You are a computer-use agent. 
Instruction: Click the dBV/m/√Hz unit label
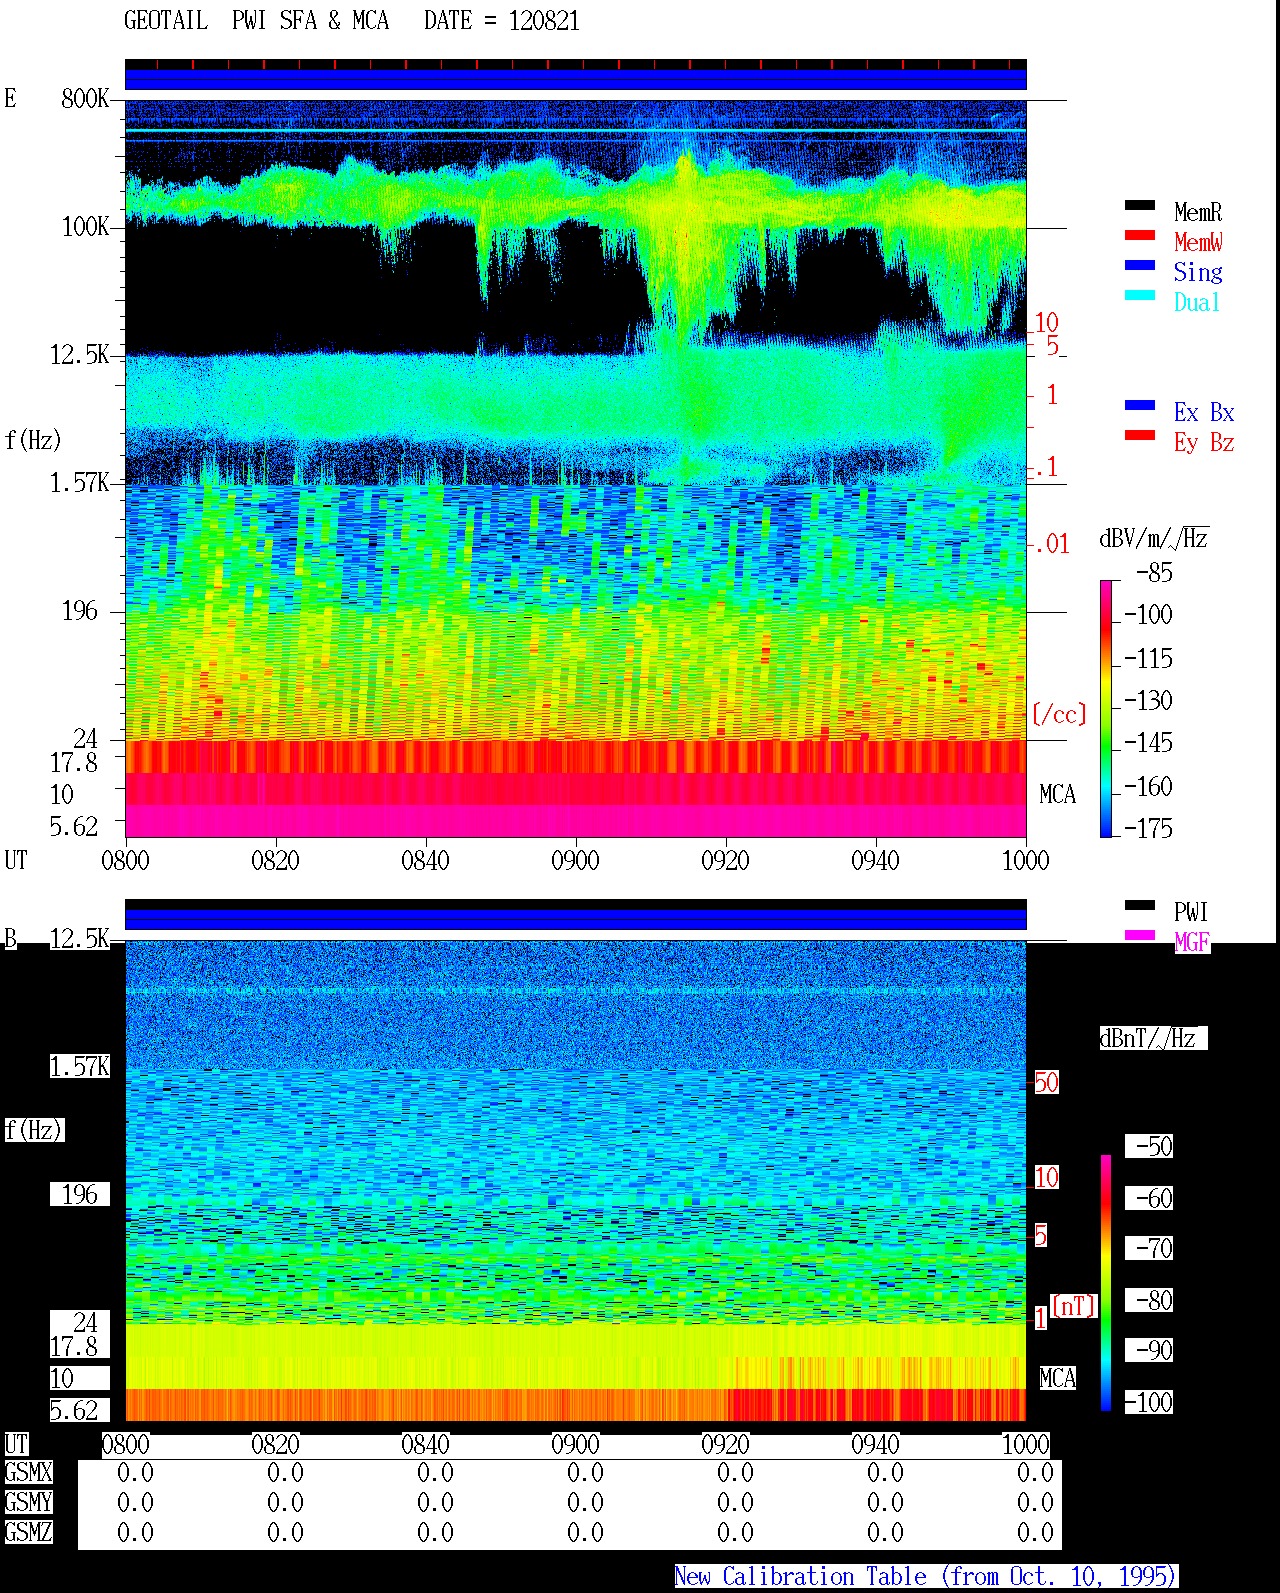tap(1154, 538)
